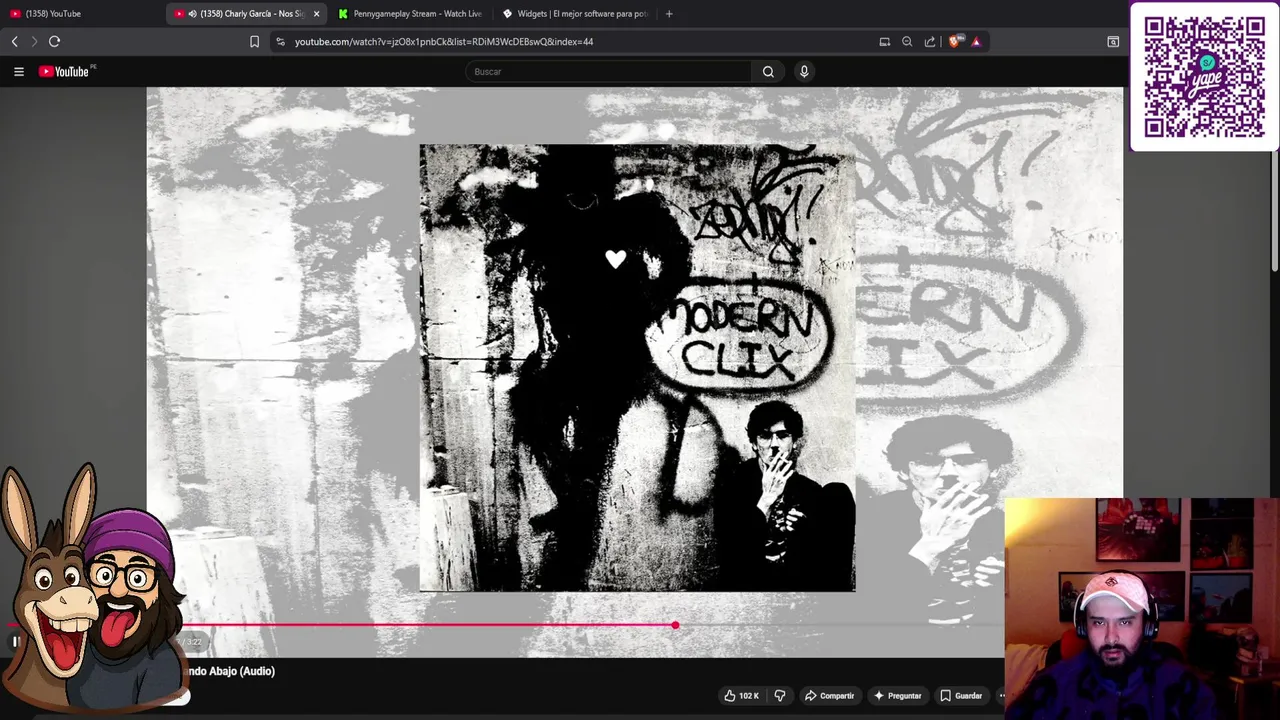Click the red progress bar scrubber handle
The height and width of the screenshot is (720, 1280).
point(675,625)
